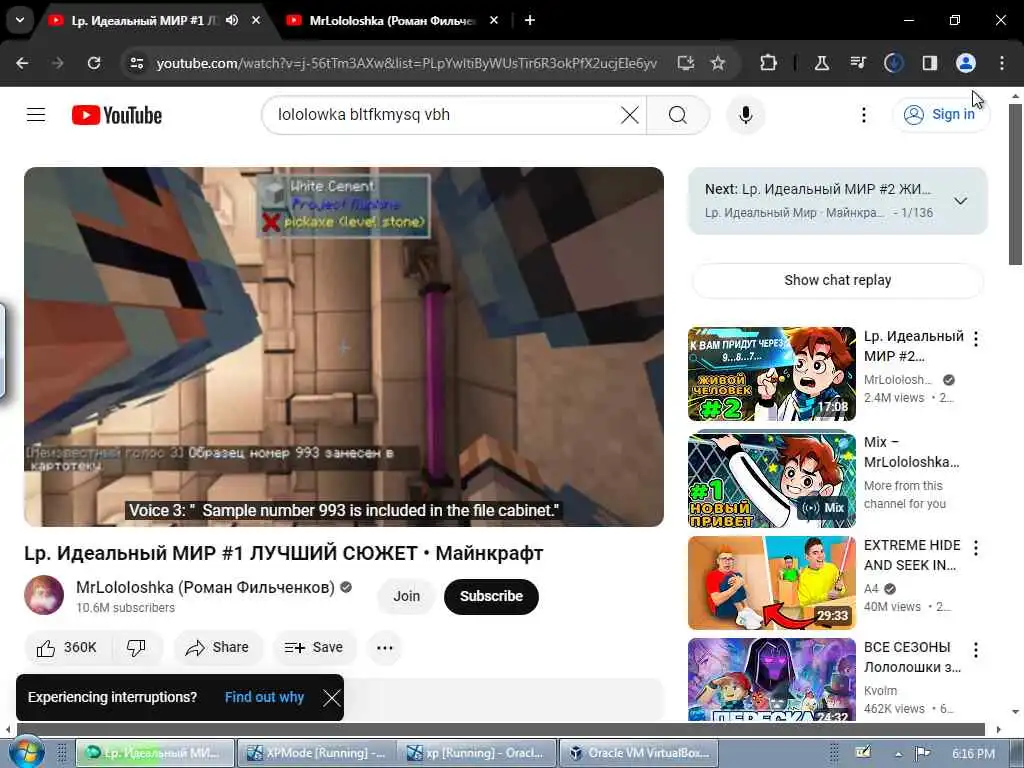The image size is (1024, 768).
Task: Open Action Center flag icon
Action: coord(922,753)
